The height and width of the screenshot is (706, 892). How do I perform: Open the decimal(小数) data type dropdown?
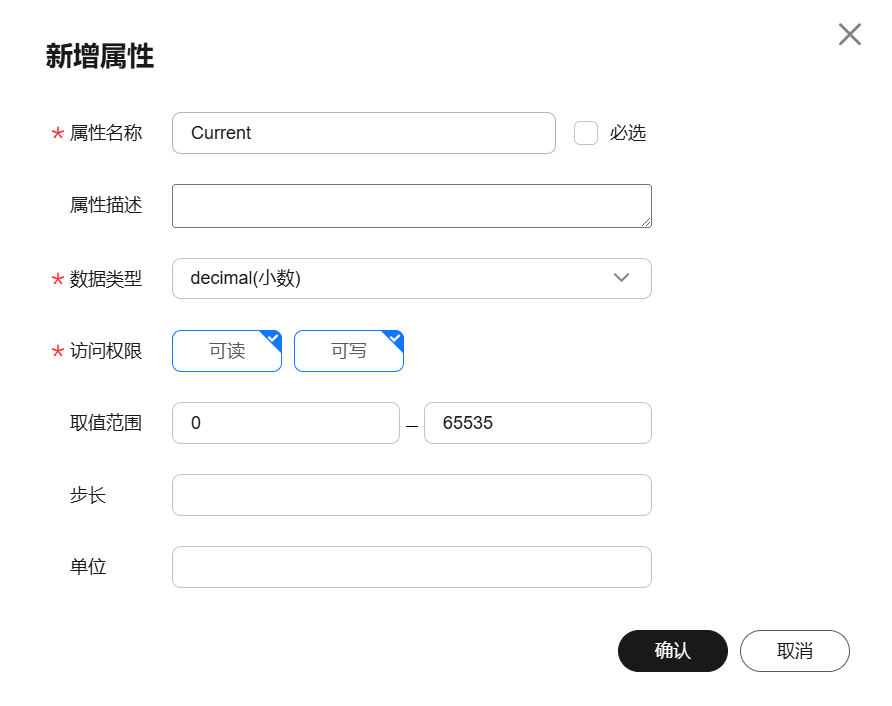(412, 278)
